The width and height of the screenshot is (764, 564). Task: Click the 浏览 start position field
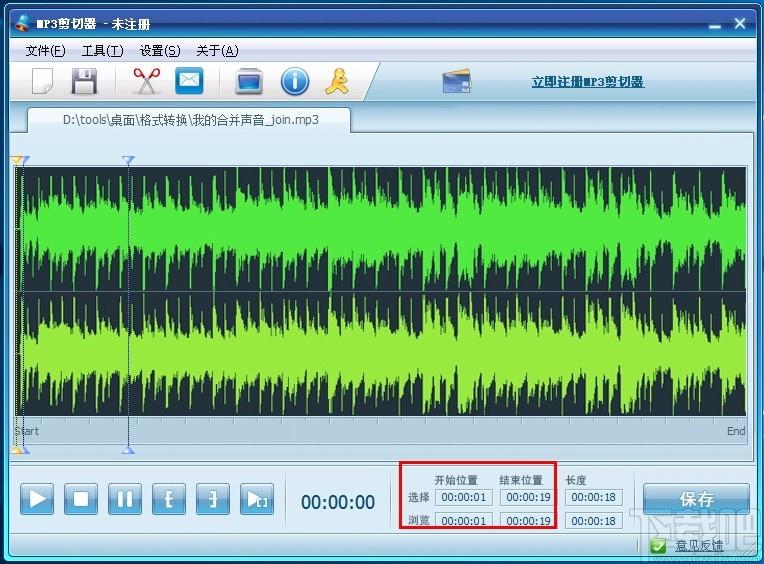464,521
